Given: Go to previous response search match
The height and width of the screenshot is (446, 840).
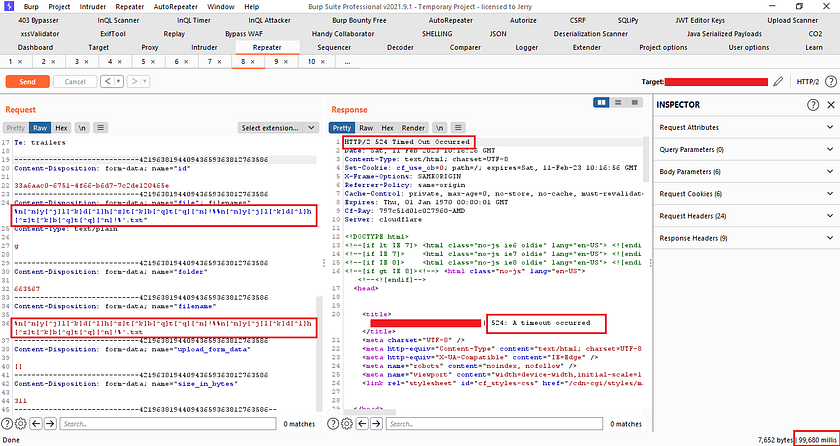Looking at the screenshot, I should pyautogui.click(x=363, y=424).
